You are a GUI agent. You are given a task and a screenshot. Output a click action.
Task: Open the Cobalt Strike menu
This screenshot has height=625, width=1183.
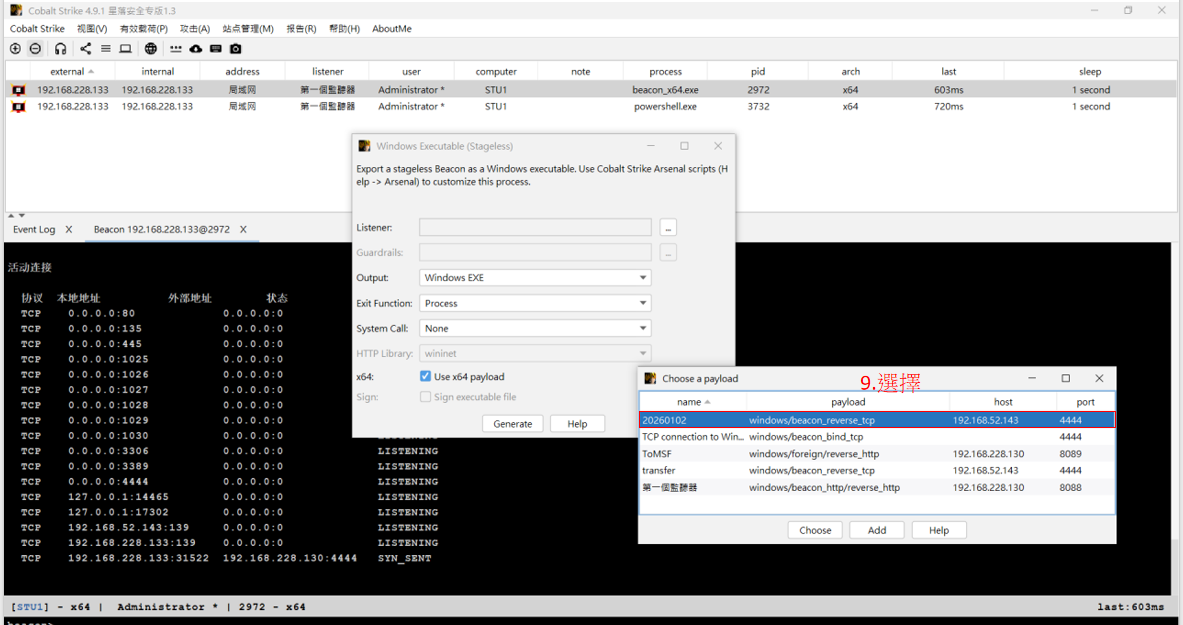[37, 29]
